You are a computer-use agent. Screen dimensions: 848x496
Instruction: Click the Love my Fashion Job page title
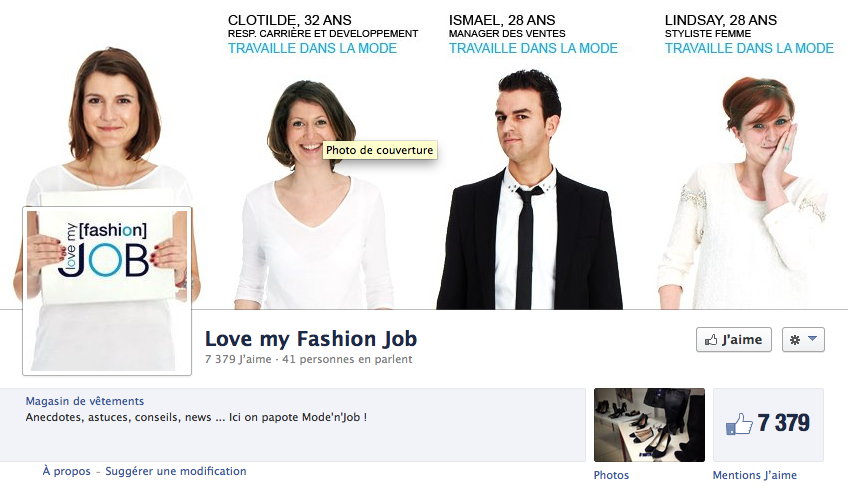pyautogui.click(x=311, y=339)
